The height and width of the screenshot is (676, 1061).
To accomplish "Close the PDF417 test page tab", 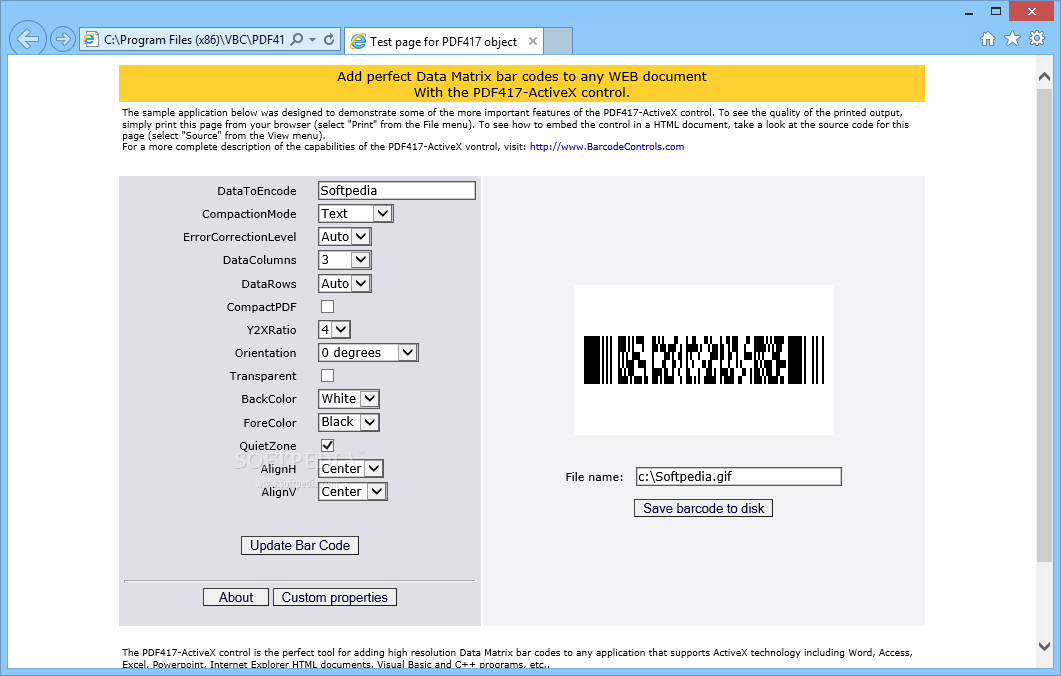I will (x=533, y=41).
